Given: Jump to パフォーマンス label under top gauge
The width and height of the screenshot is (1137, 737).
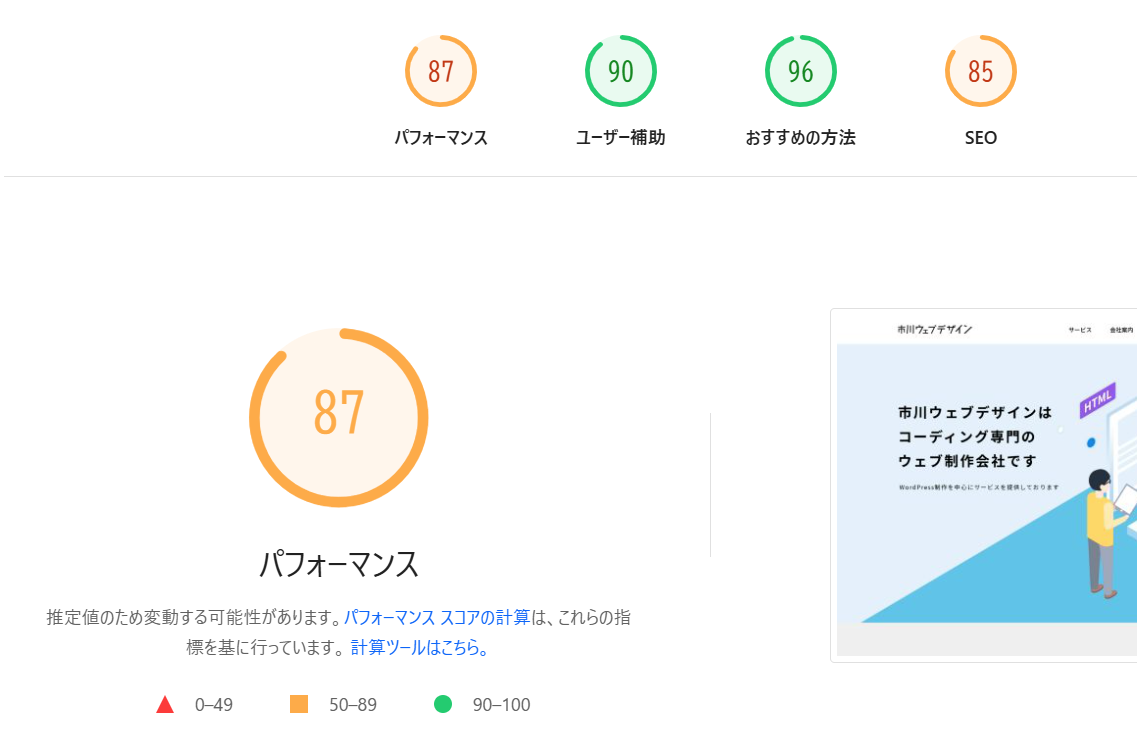Looking at the screenshot, I should tap(440, 138).
